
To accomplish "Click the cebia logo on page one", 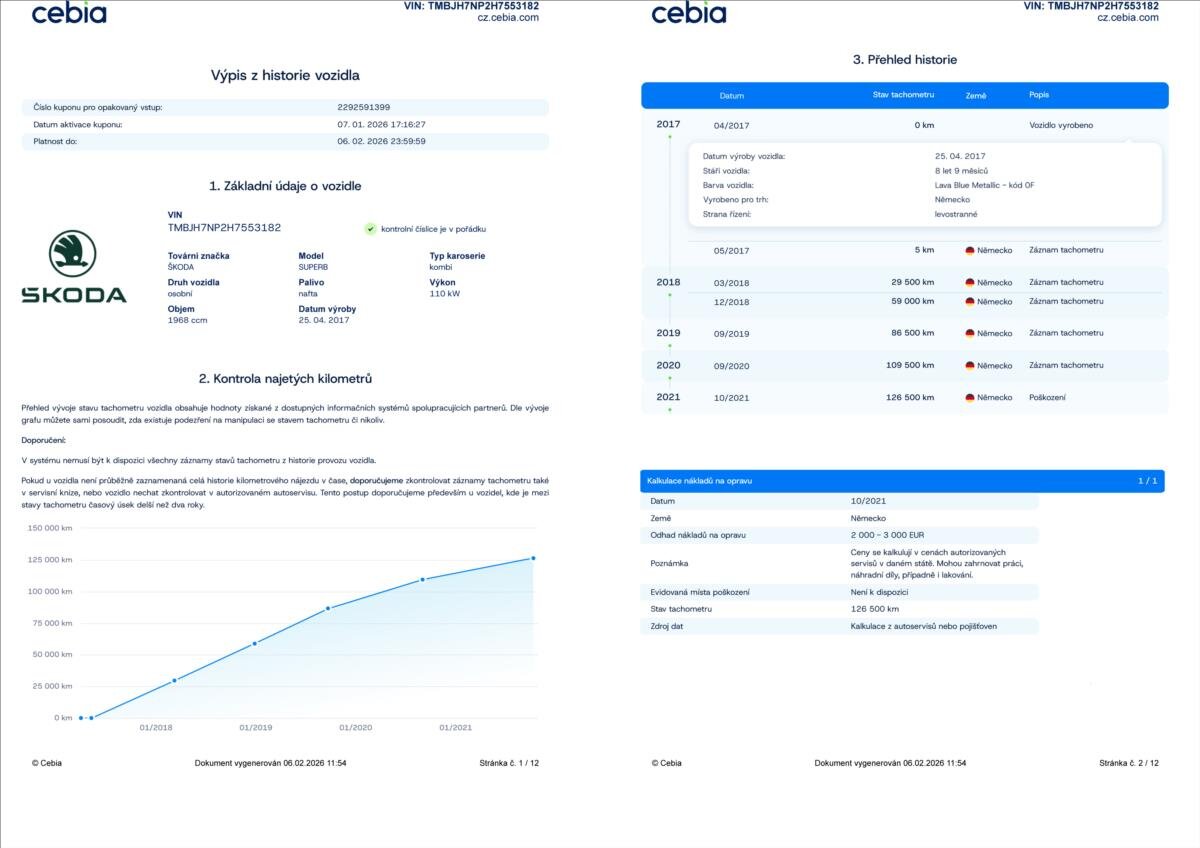I will coord(68,13).
